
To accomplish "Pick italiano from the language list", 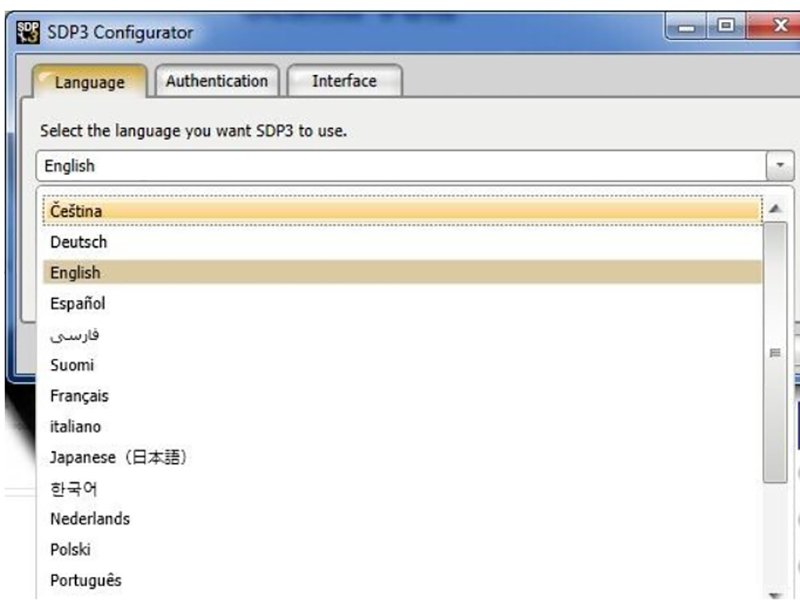I will (x=402, y=426).
